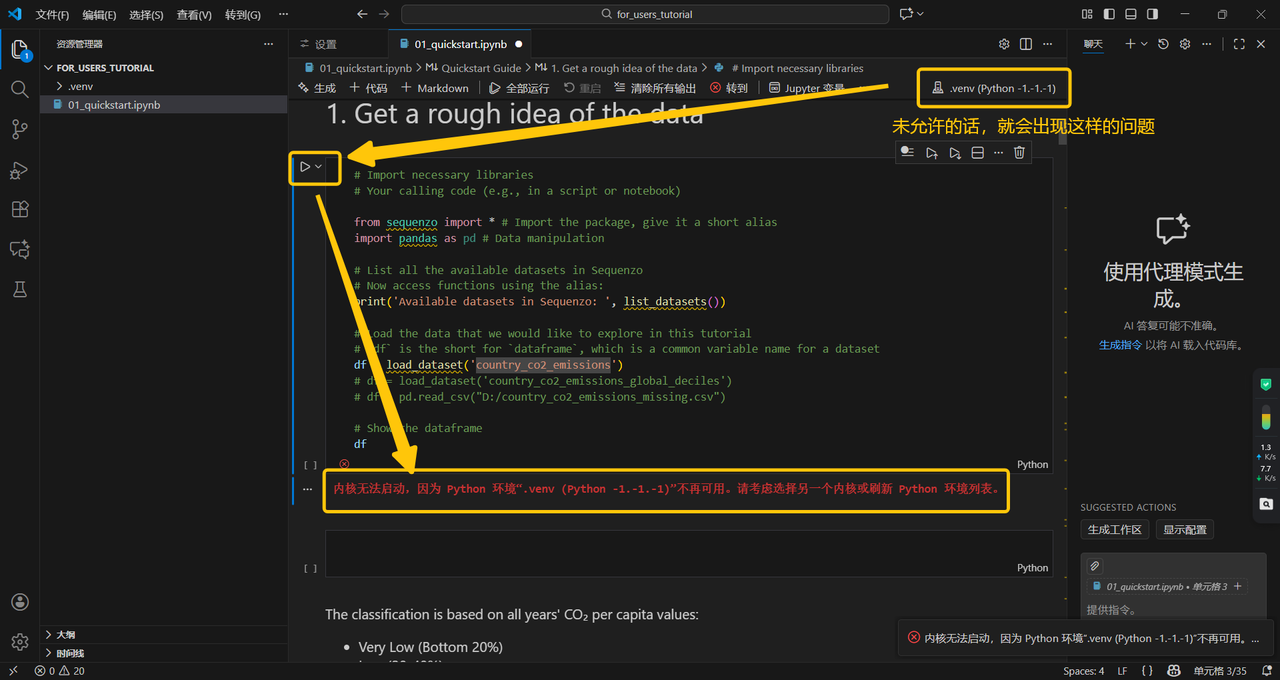Expand the 大纲 outline section
The width and height of the screenshot is (1280, 680).
point(65,634)
